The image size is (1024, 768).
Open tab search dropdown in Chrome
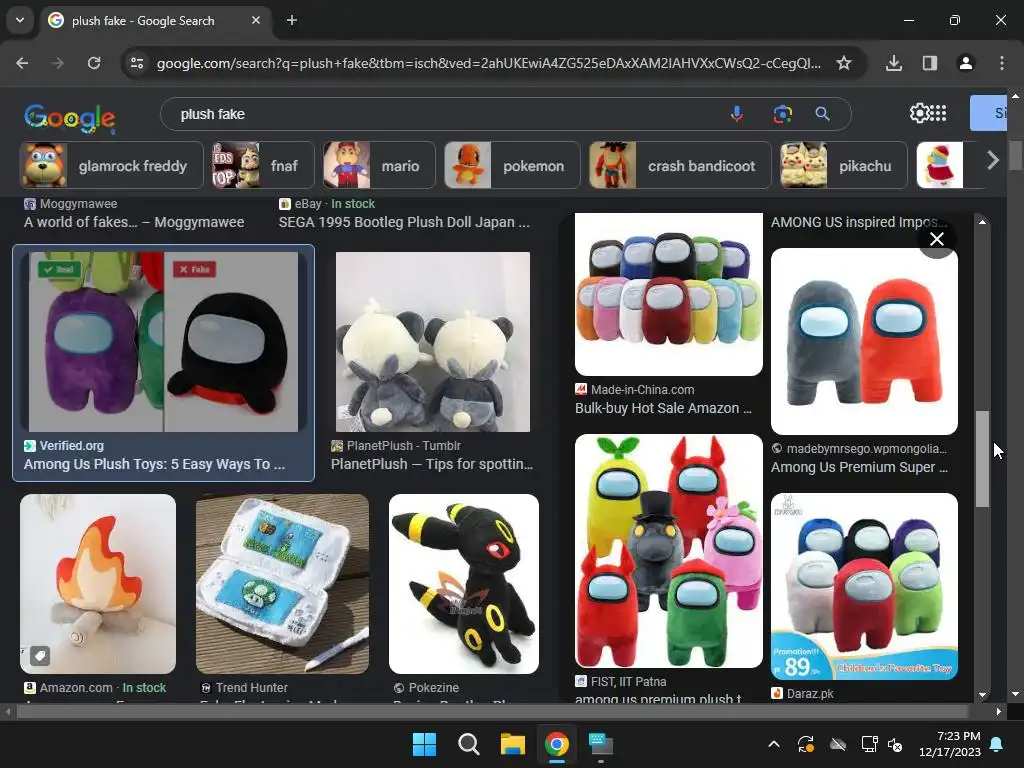(x=20, y=20)
